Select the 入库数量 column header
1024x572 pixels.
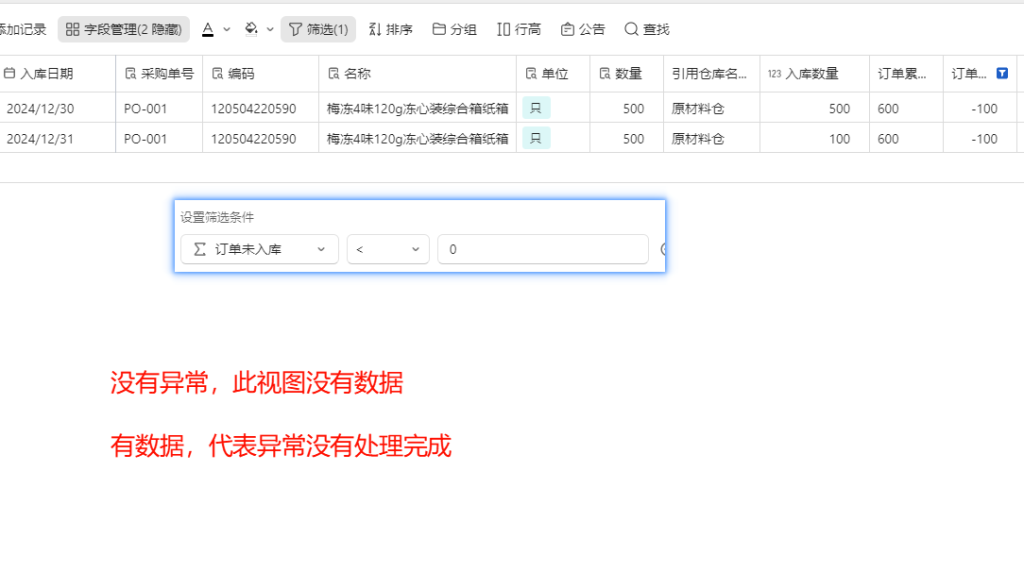pyautogui.click(x=814, y=74)
